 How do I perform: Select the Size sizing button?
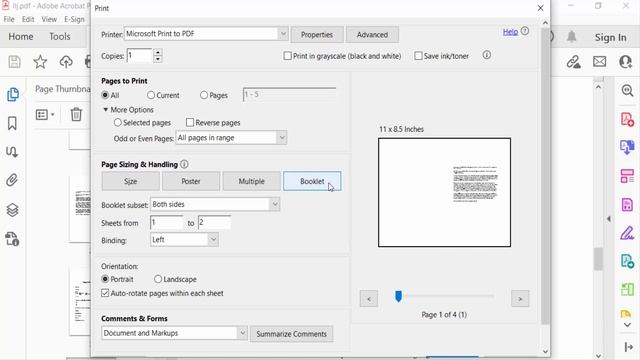point(131,181)
